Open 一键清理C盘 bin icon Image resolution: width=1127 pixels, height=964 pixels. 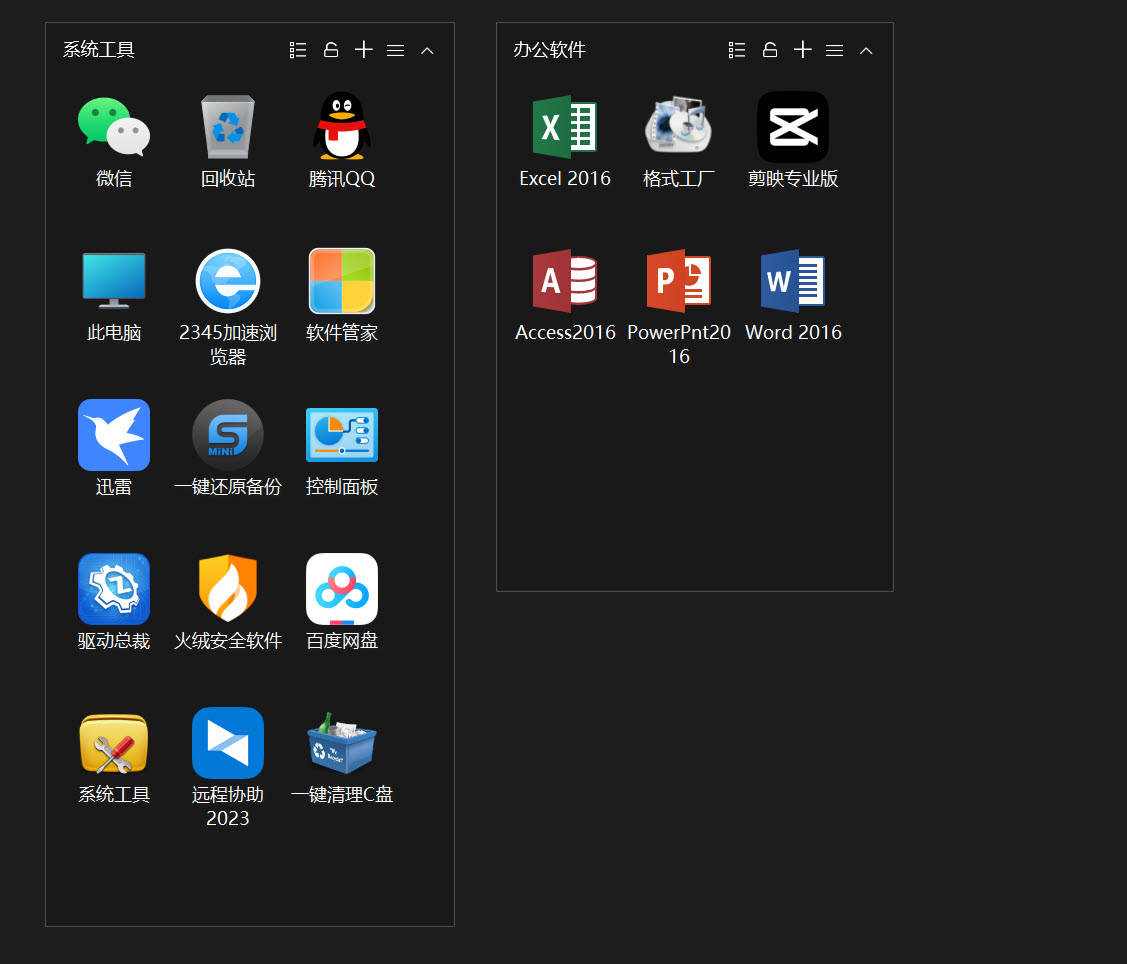(342, 743)
